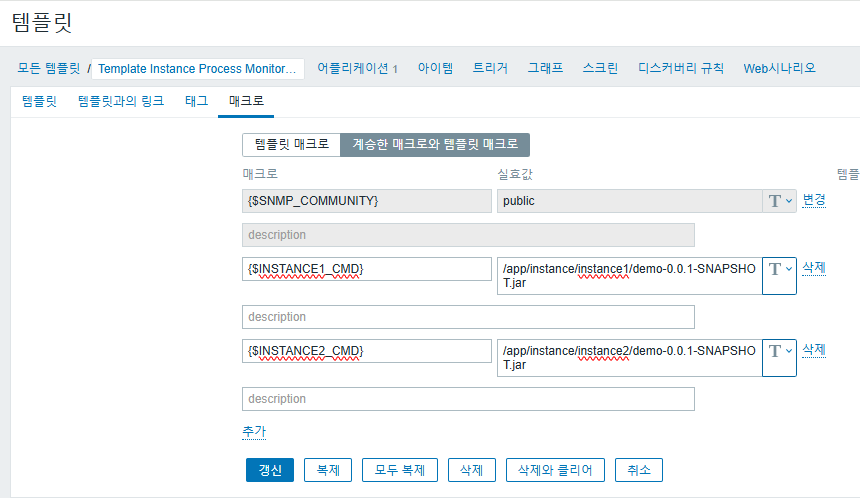This screenshot has width=860, height=498.
Task: Click 변경 link for SNMP_COMMUNITY macro
Action: click(x=814, y=200)
